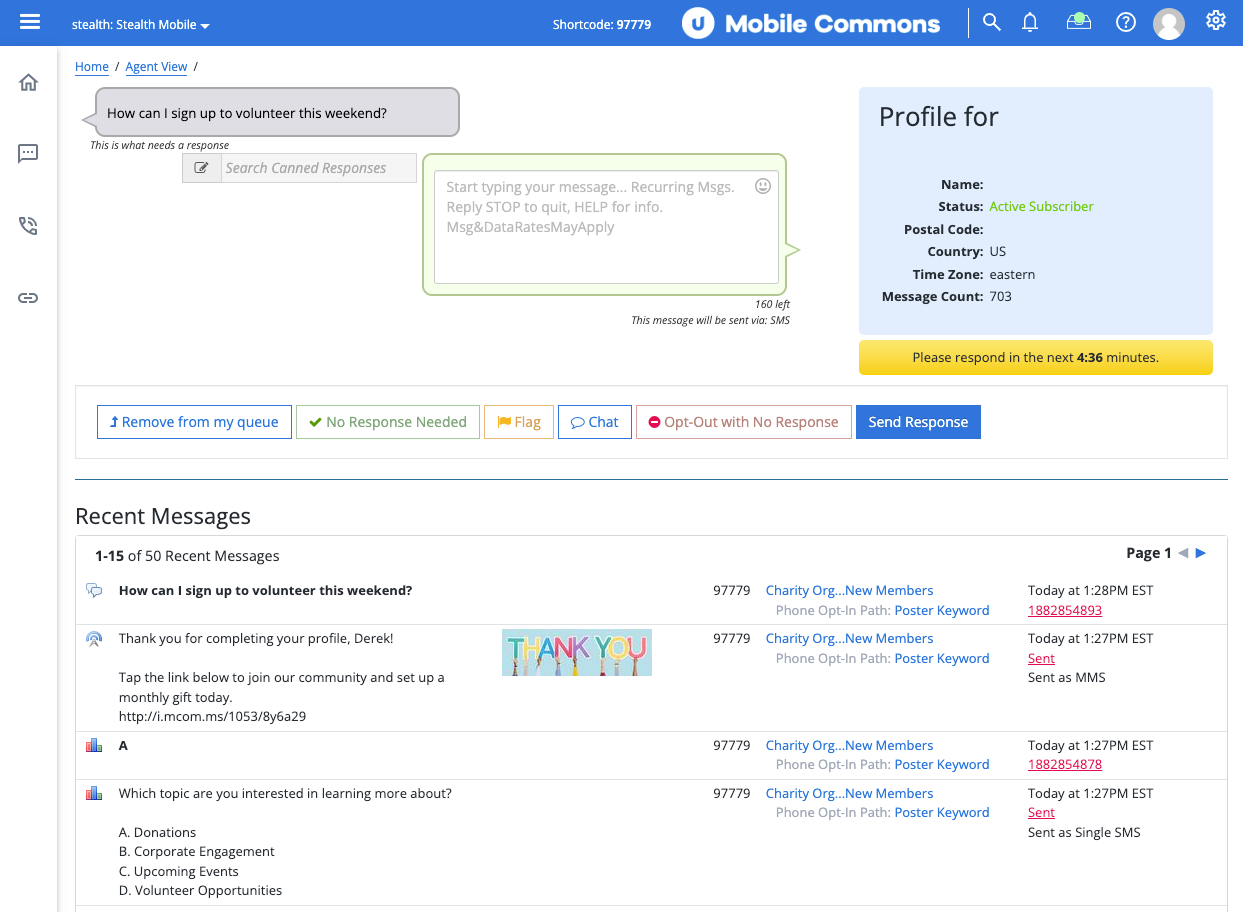Viewport: 1243px width, 912px height.
Task: Open the sidebar link chain icon
Action: point(27,297)
